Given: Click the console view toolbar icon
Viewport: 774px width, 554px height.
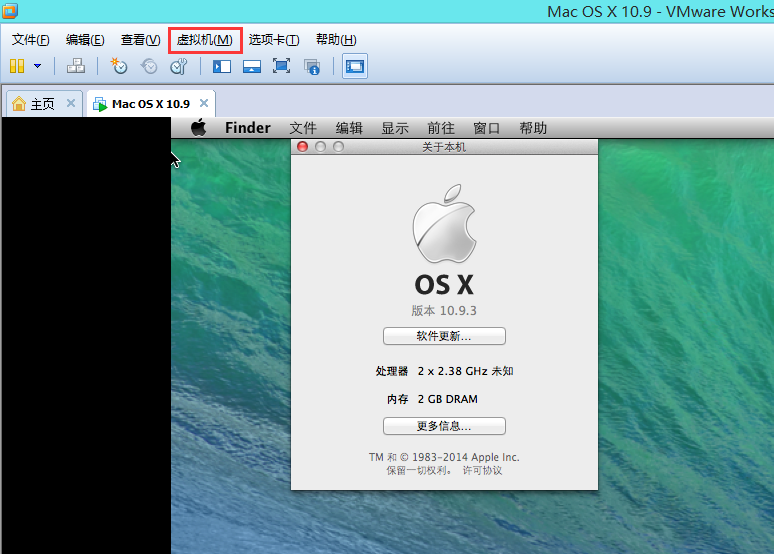Looking at the screenshot, I should tap(355, 66).
